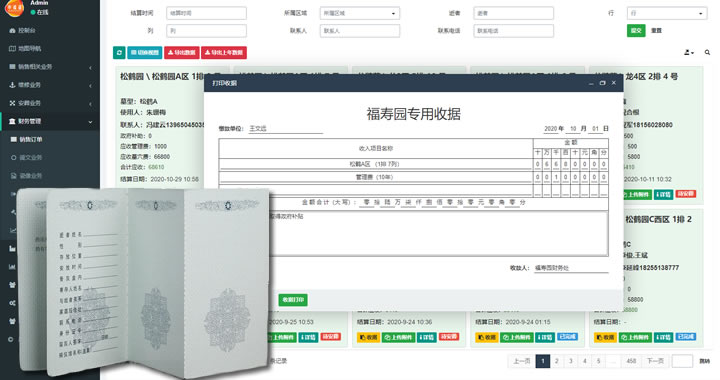
Task: Maximize the 打印收据 dialog
Action: click(602, 83)
